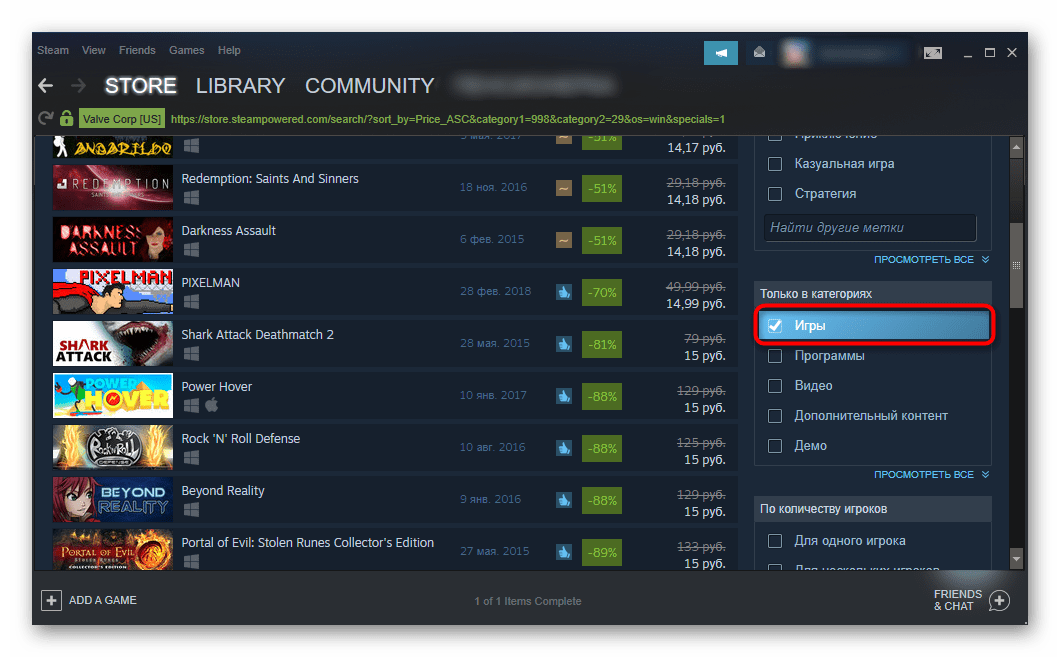Go forward with the right arrow
This screenshot has width=1060, height=657.
tap(78, 86)
